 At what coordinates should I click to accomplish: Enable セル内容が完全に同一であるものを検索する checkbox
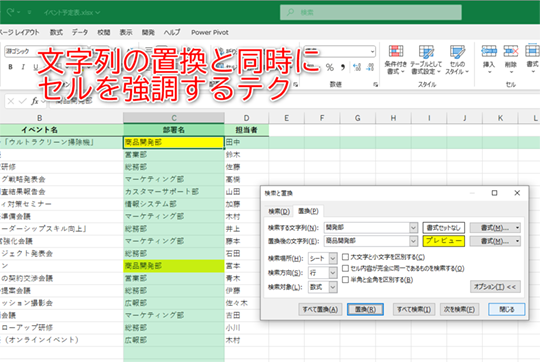coord(345,268)
